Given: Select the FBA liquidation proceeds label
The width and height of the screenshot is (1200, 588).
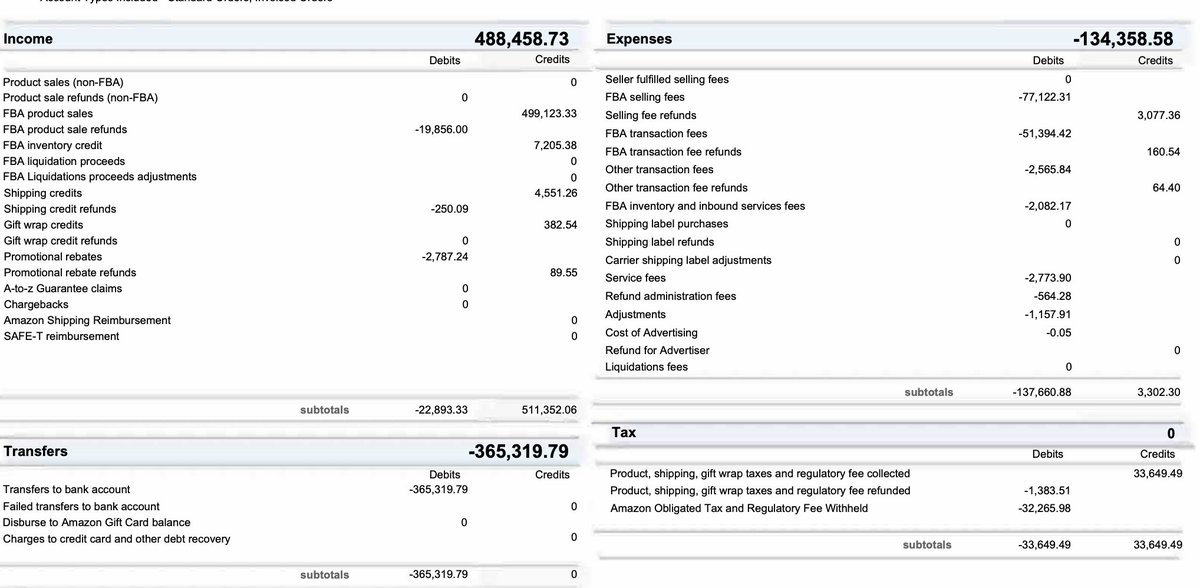Looking at the screenshot, I should coord(64,161).
